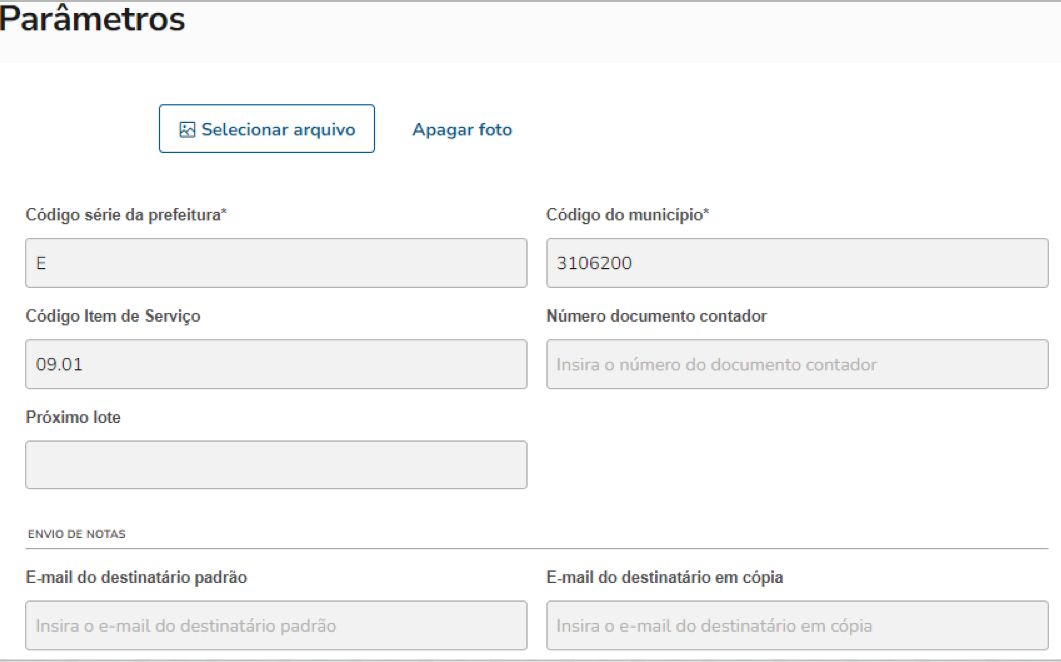Click the Código Item de Serviço label

113,316
